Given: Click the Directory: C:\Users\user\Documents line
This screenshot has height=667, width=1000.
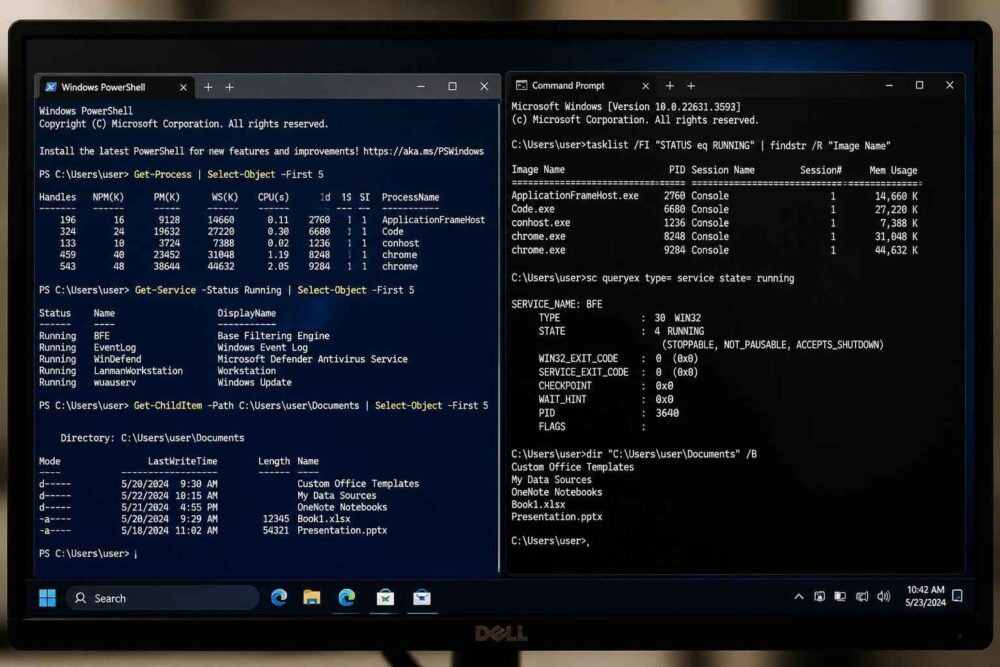Looking at the screenshot, I should click(152, 438).
